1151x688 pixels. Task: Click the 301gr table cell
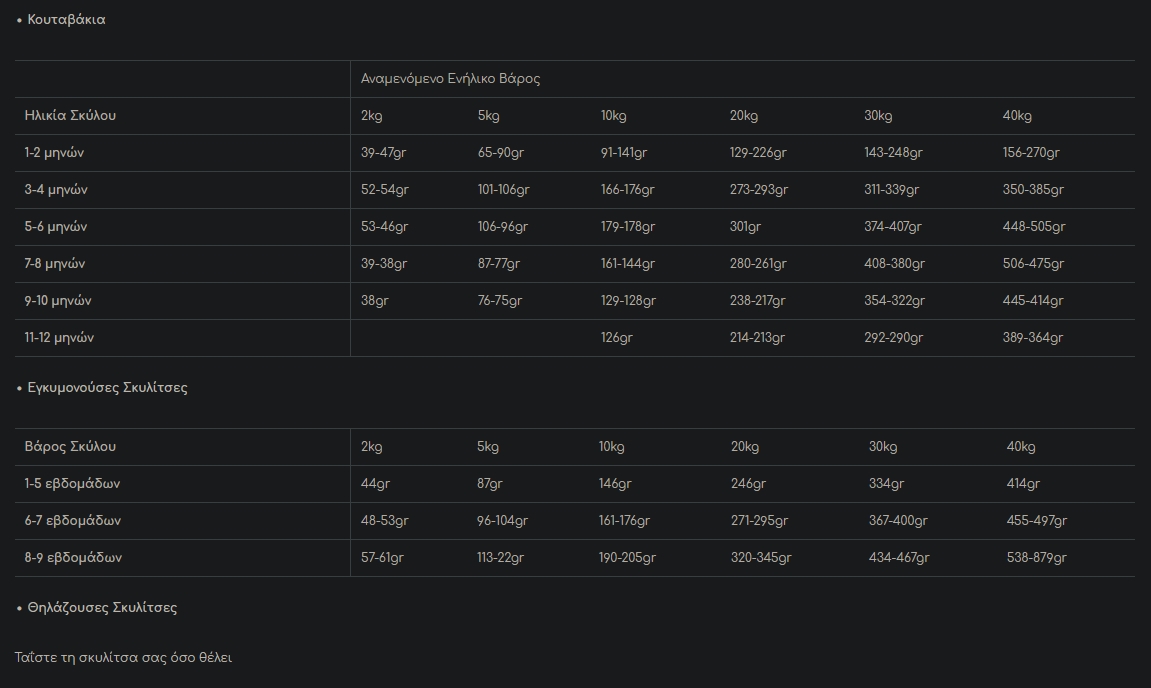click(745, 227)
